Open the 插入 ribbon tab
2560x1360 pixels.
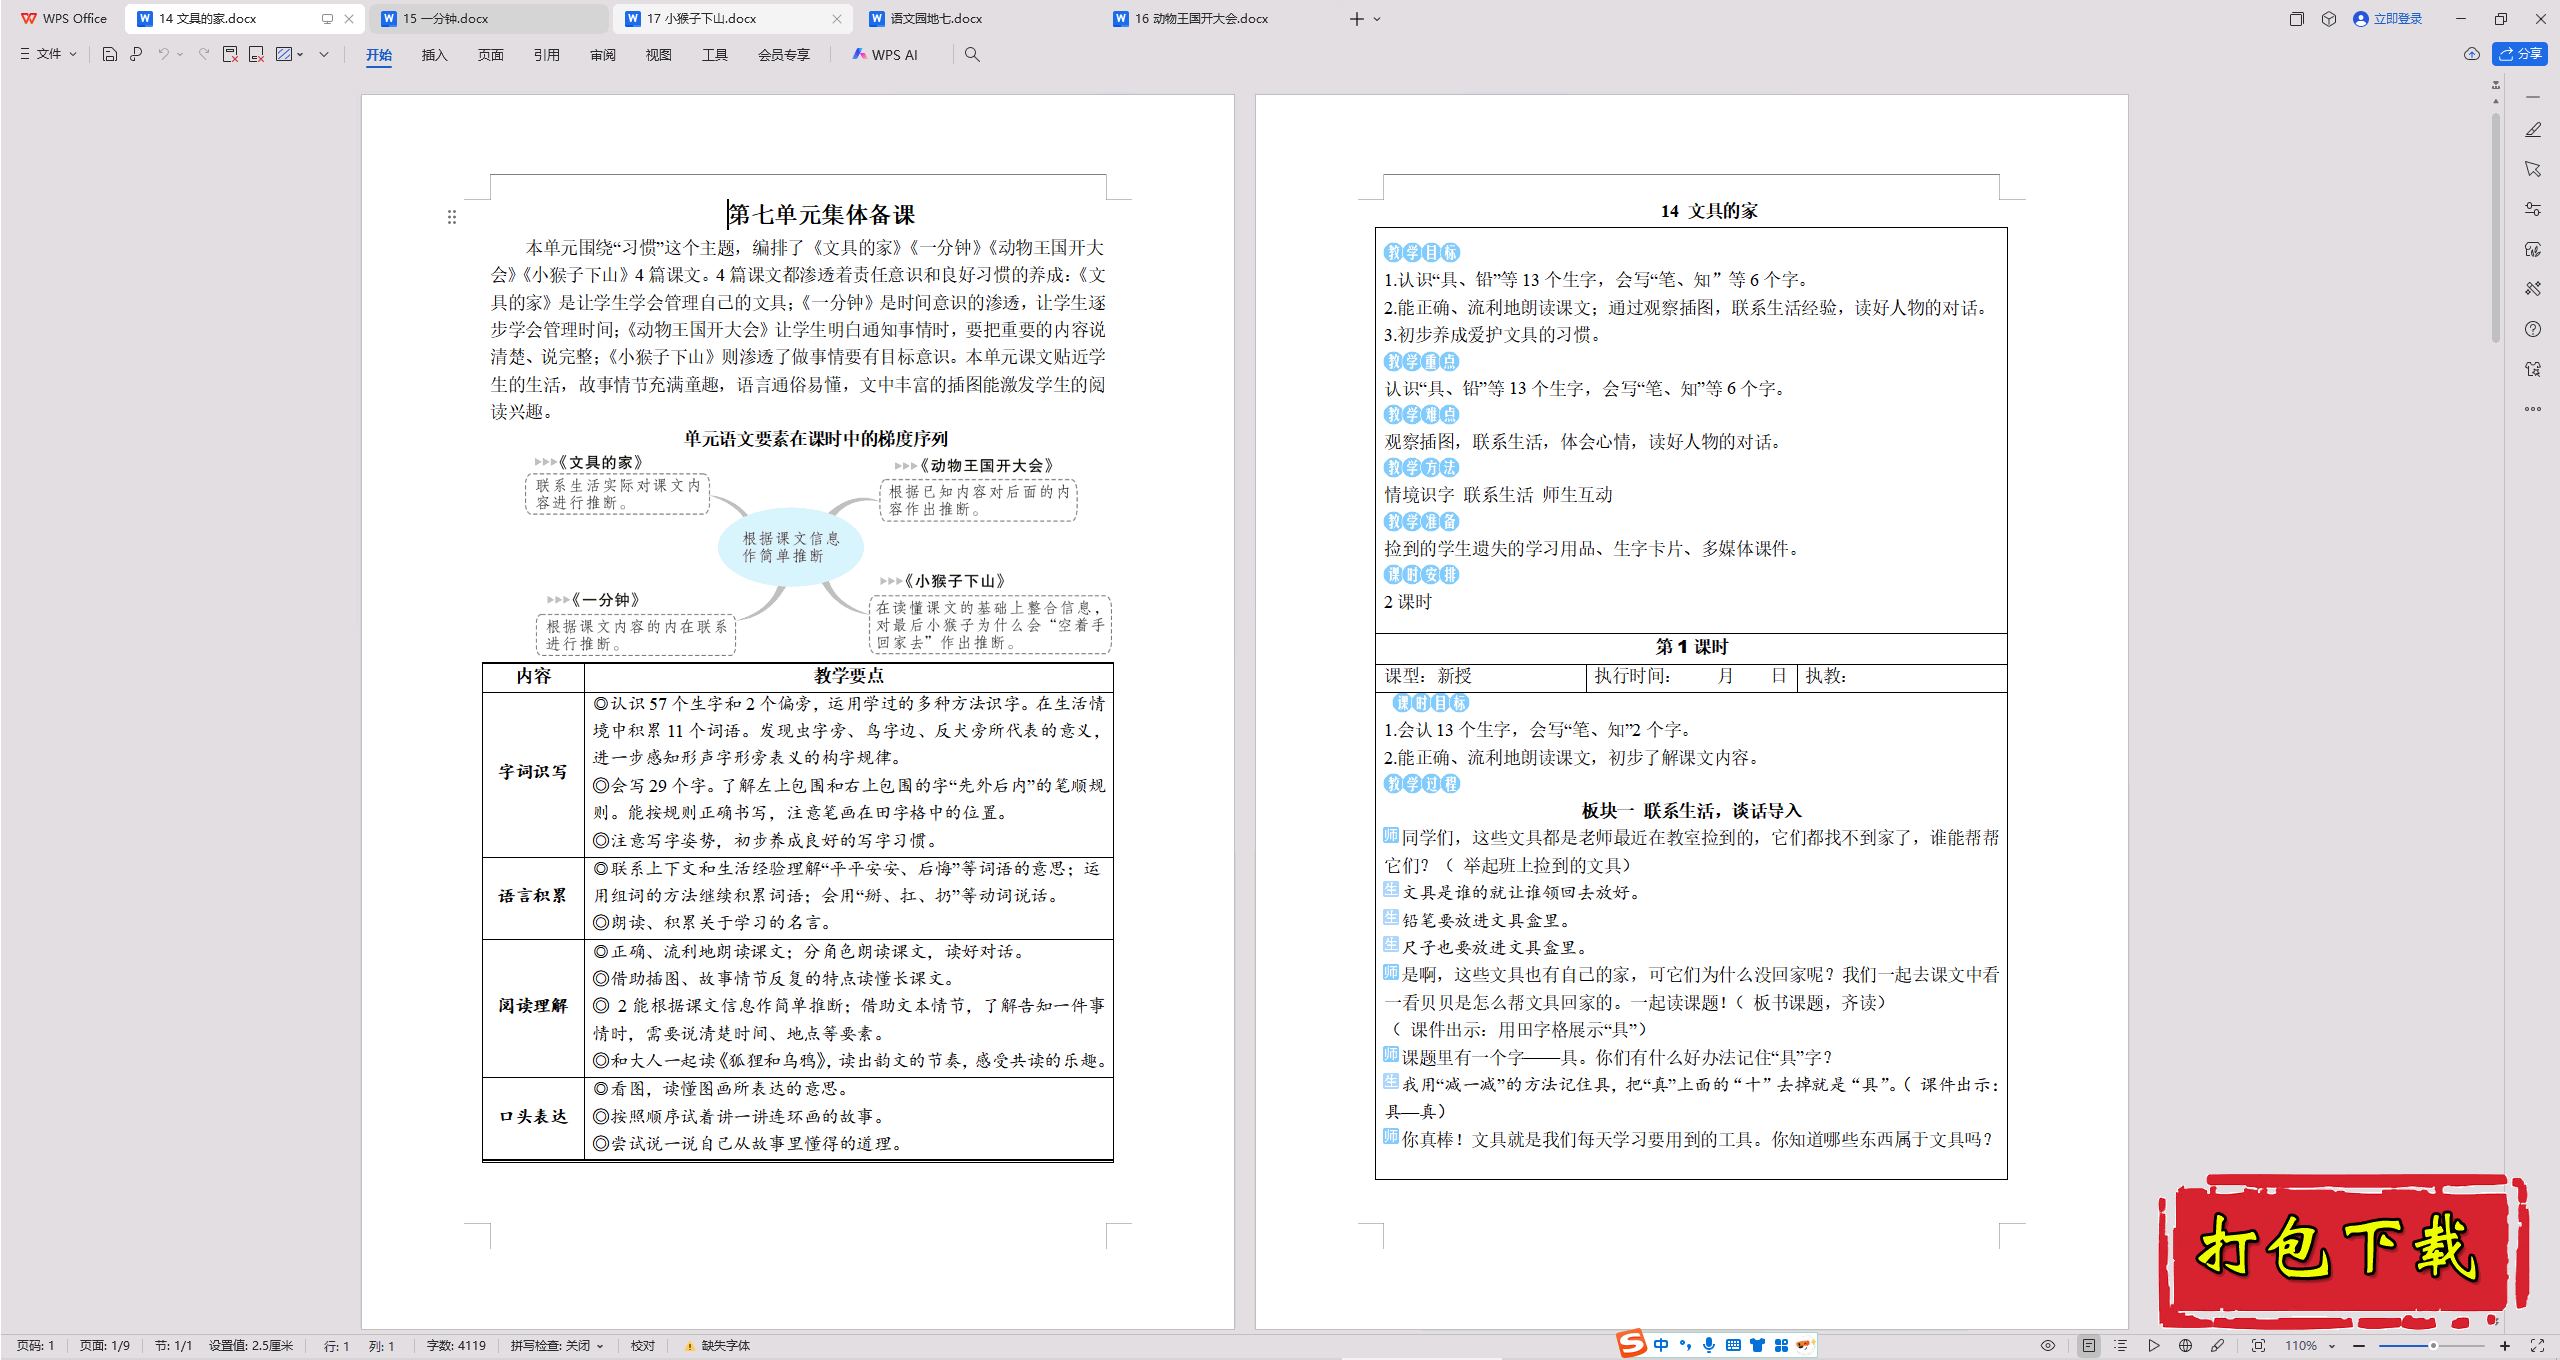(x=434, y=55)
